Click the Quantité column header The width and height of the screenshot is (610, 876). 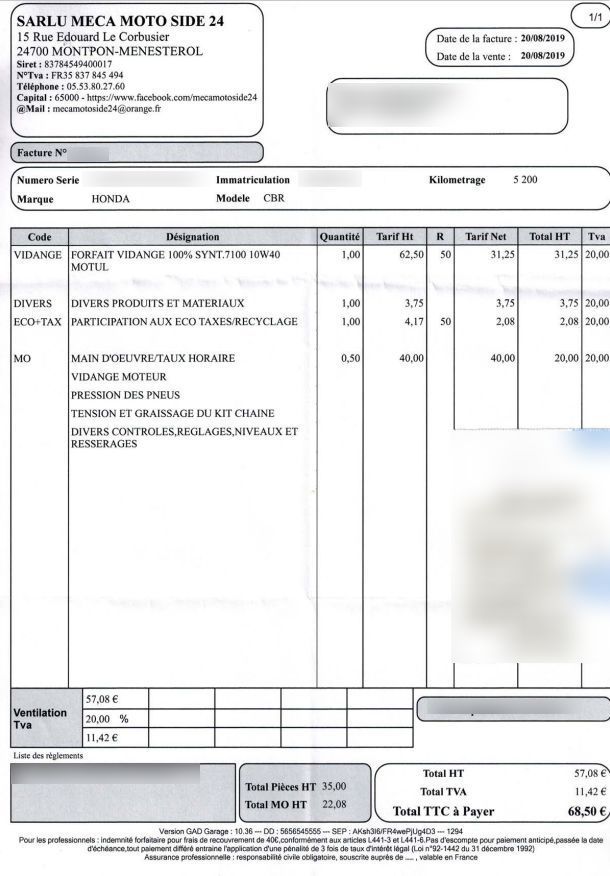click(x=339, y=237)
